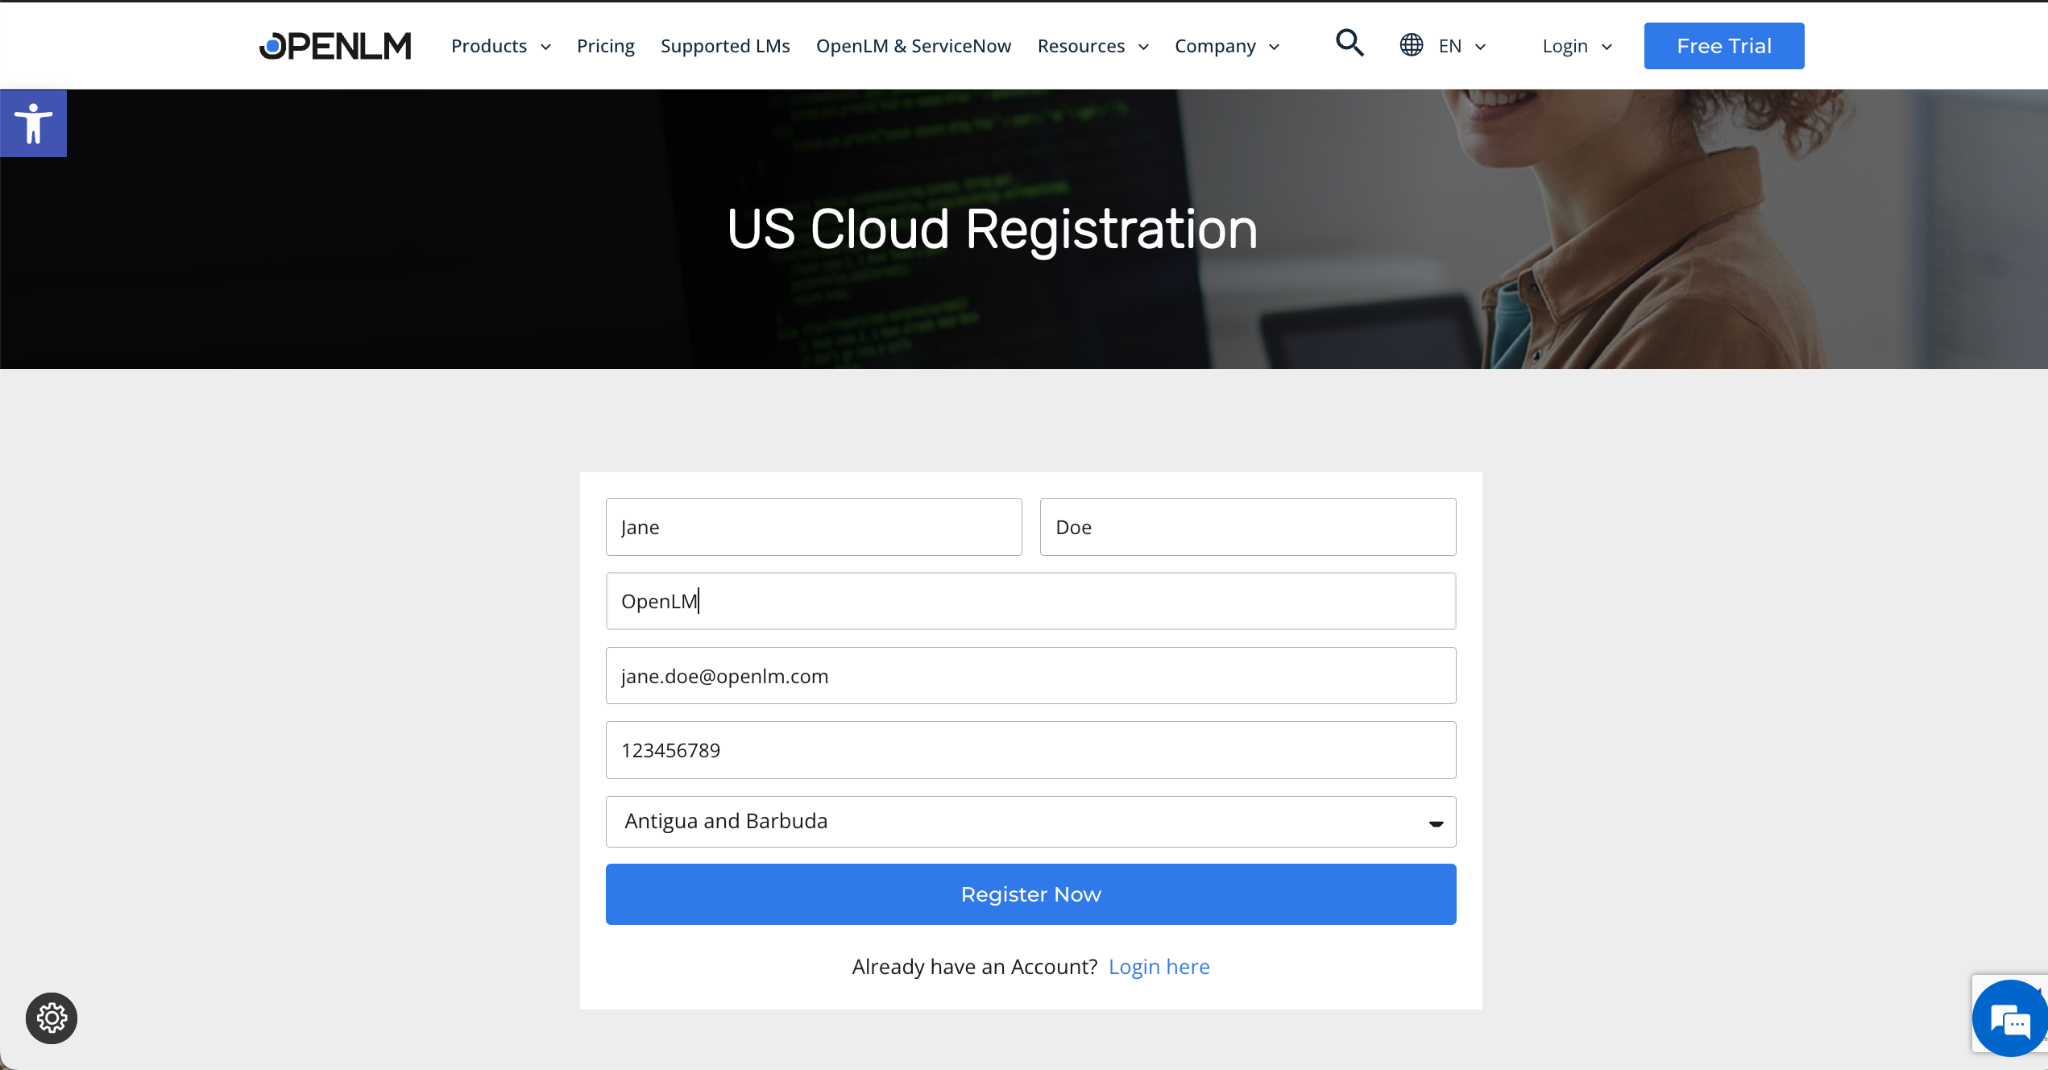Follow the Login here link
This screenshot has height=1070, width=2048.
click(1158, 967)
